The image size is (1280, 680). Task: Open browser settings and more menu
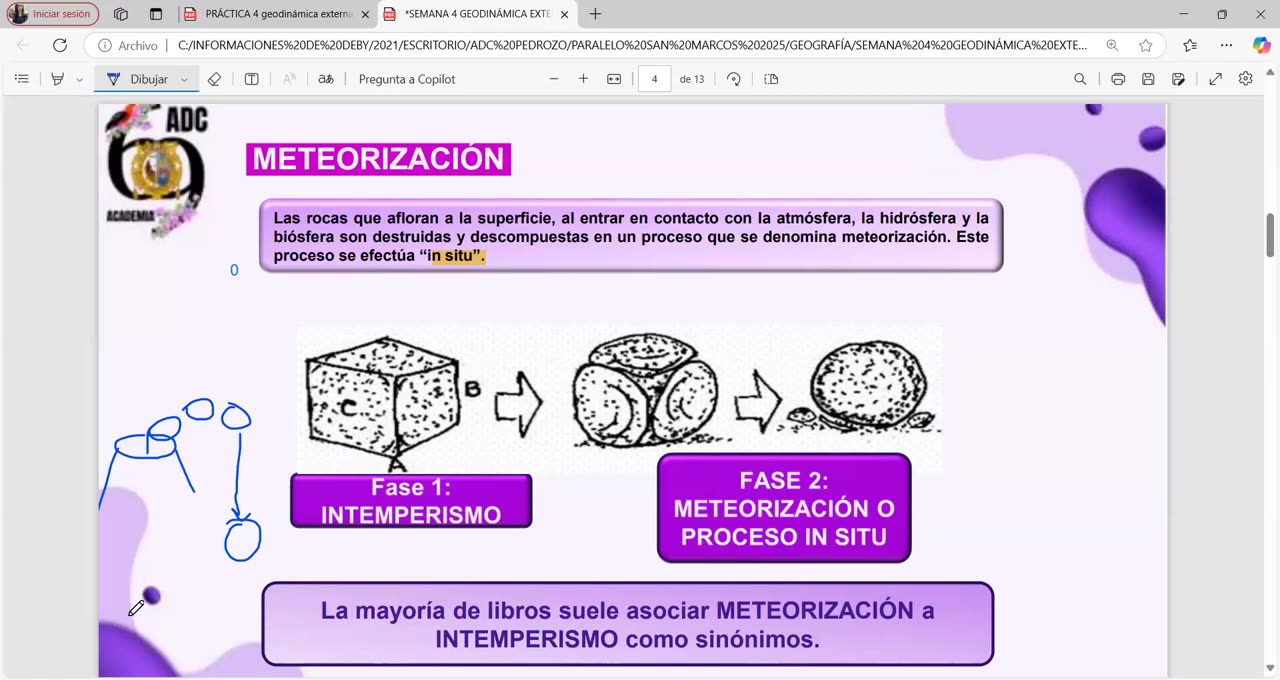pos(1226,45)
